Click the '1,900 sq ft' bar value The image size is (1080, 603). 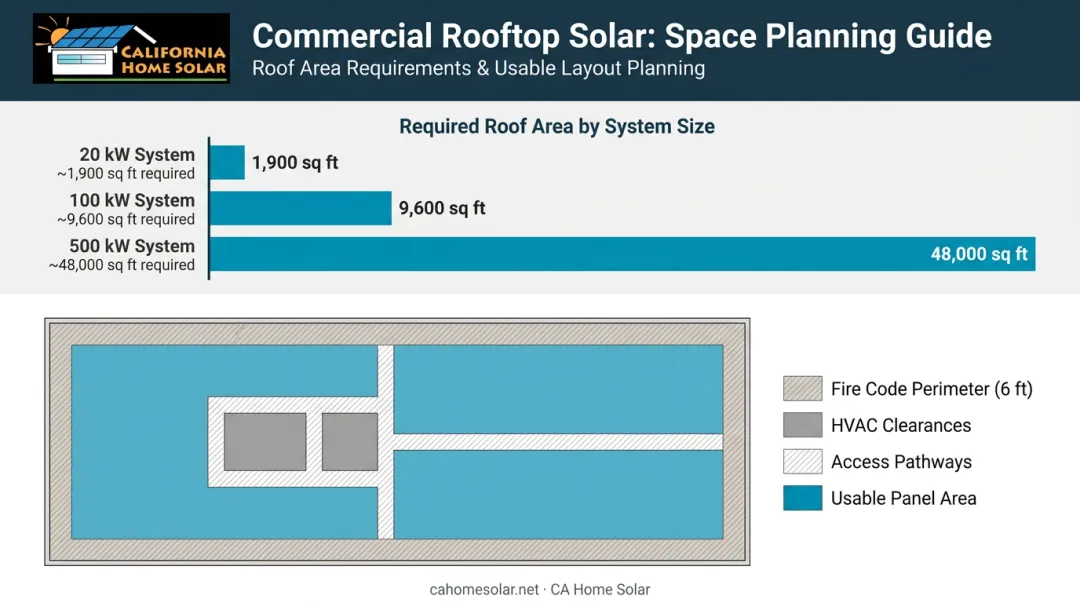[x=295, y=163]
